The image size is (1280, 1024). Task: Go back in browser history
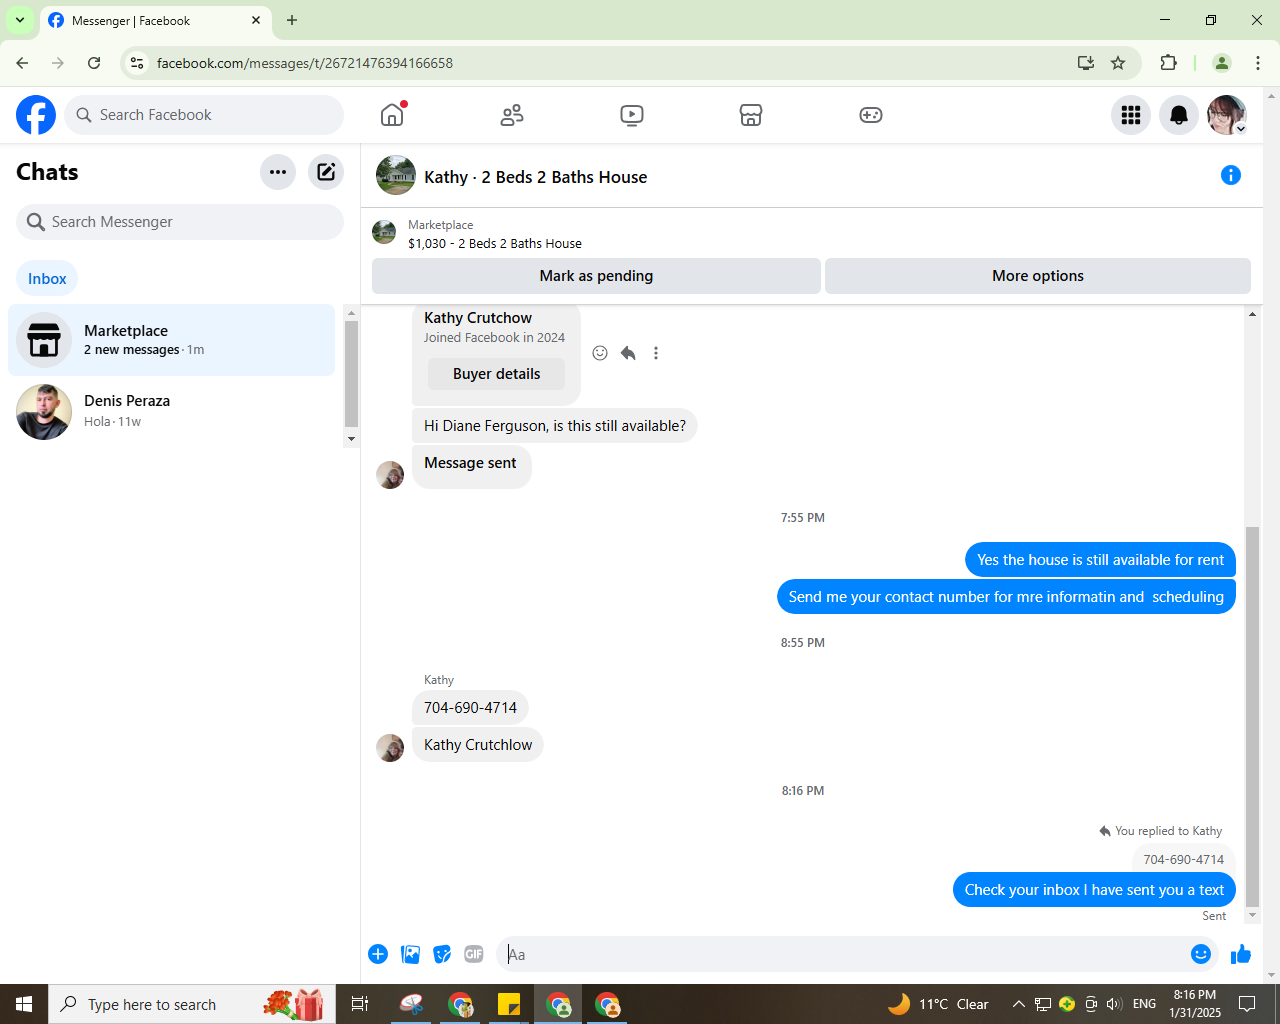pyautogui.click(x=22, y=63)
